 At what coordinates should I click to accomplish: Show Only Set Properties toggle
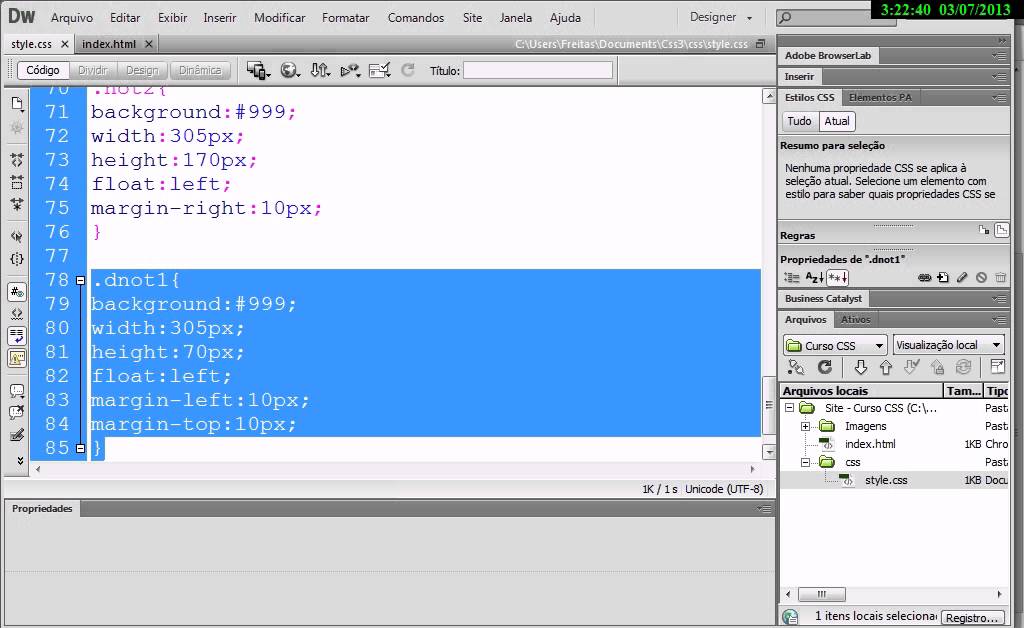837,277
